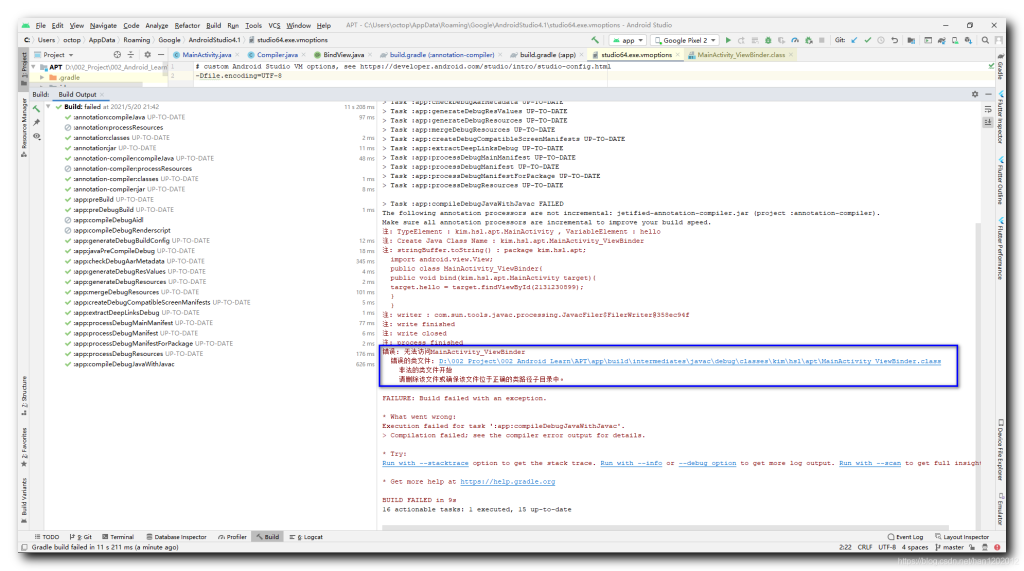The width and height of the screenshot is (1024, 571).
Task: Click Git update project arrow icon
Action: (x=854, y=40)
